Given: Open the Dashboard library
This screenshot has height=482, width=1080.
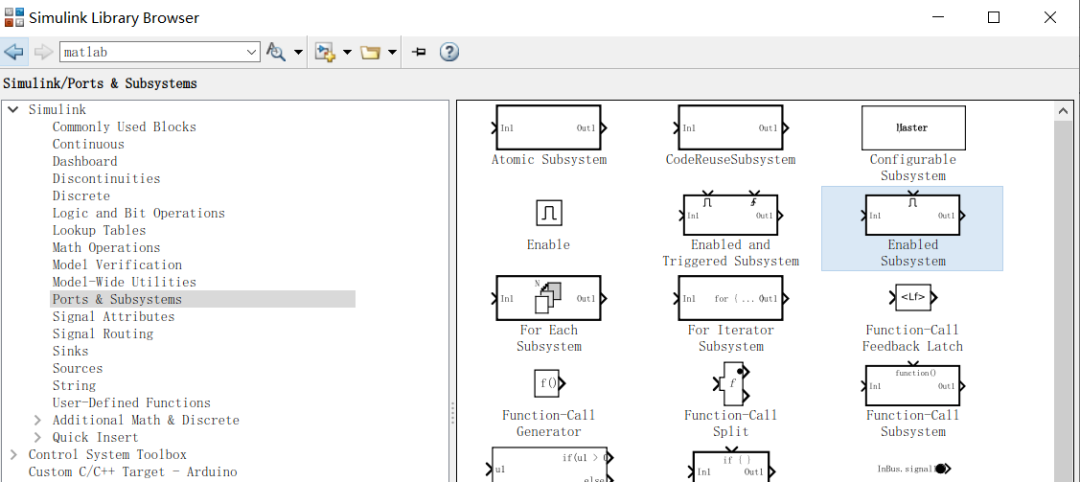Looking at the screenshot, I should tap(85, 161).
